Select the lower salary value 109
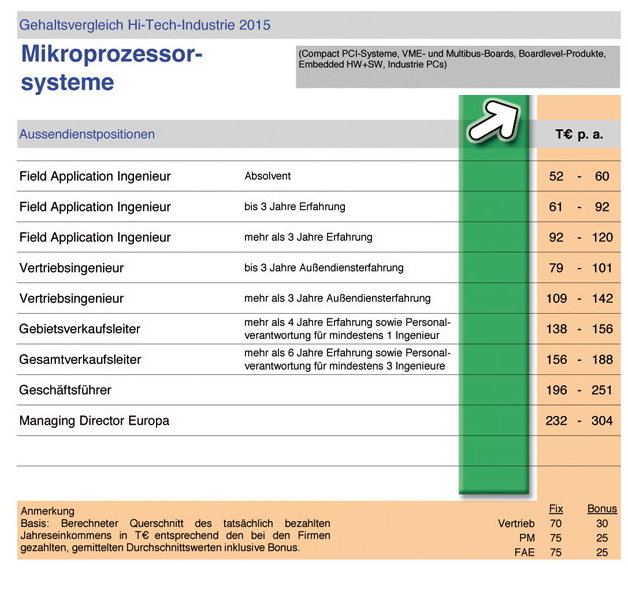628x597 pixels. click(x=557, y=298)
